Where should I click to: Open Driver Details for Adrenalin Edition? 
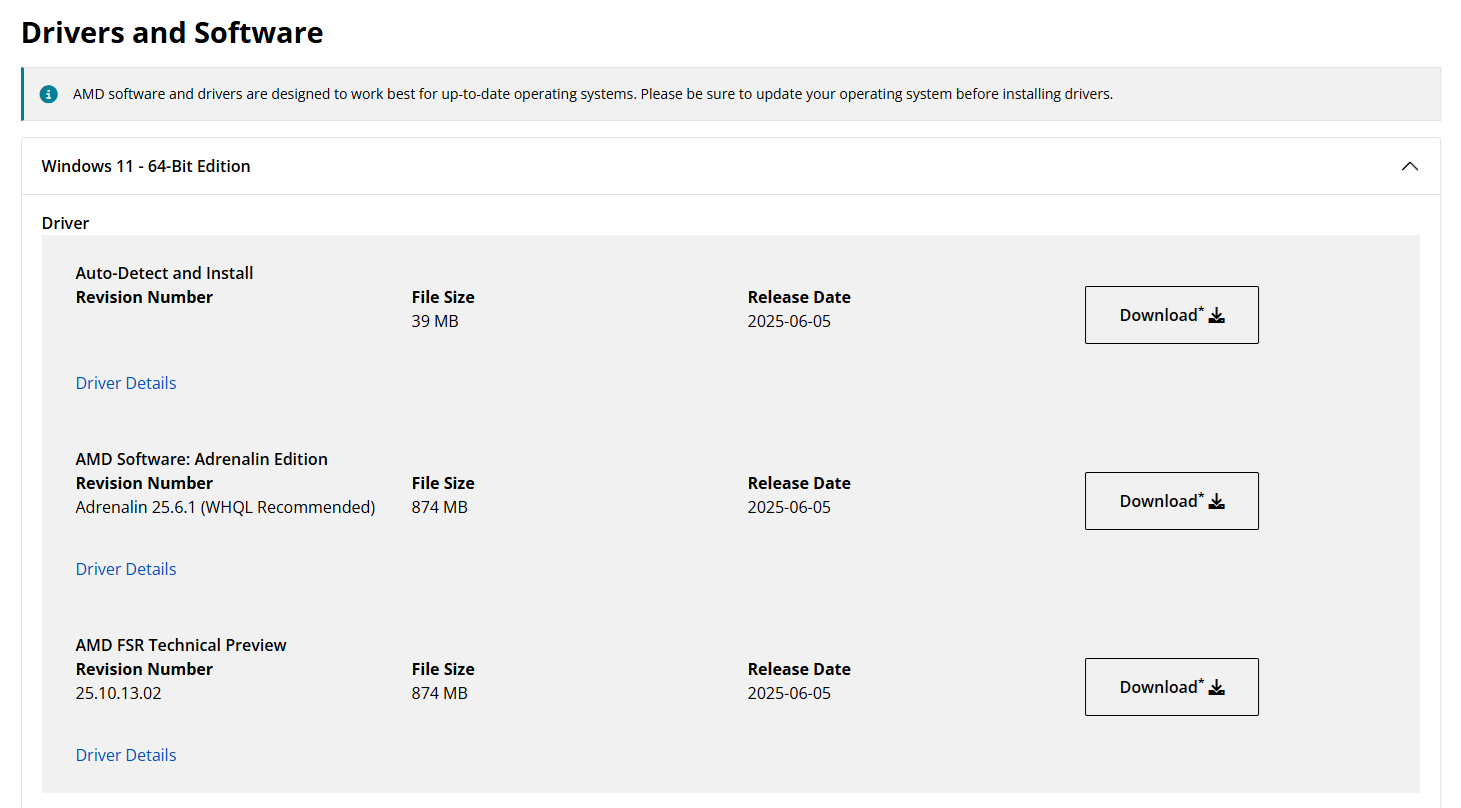[126, 569]
